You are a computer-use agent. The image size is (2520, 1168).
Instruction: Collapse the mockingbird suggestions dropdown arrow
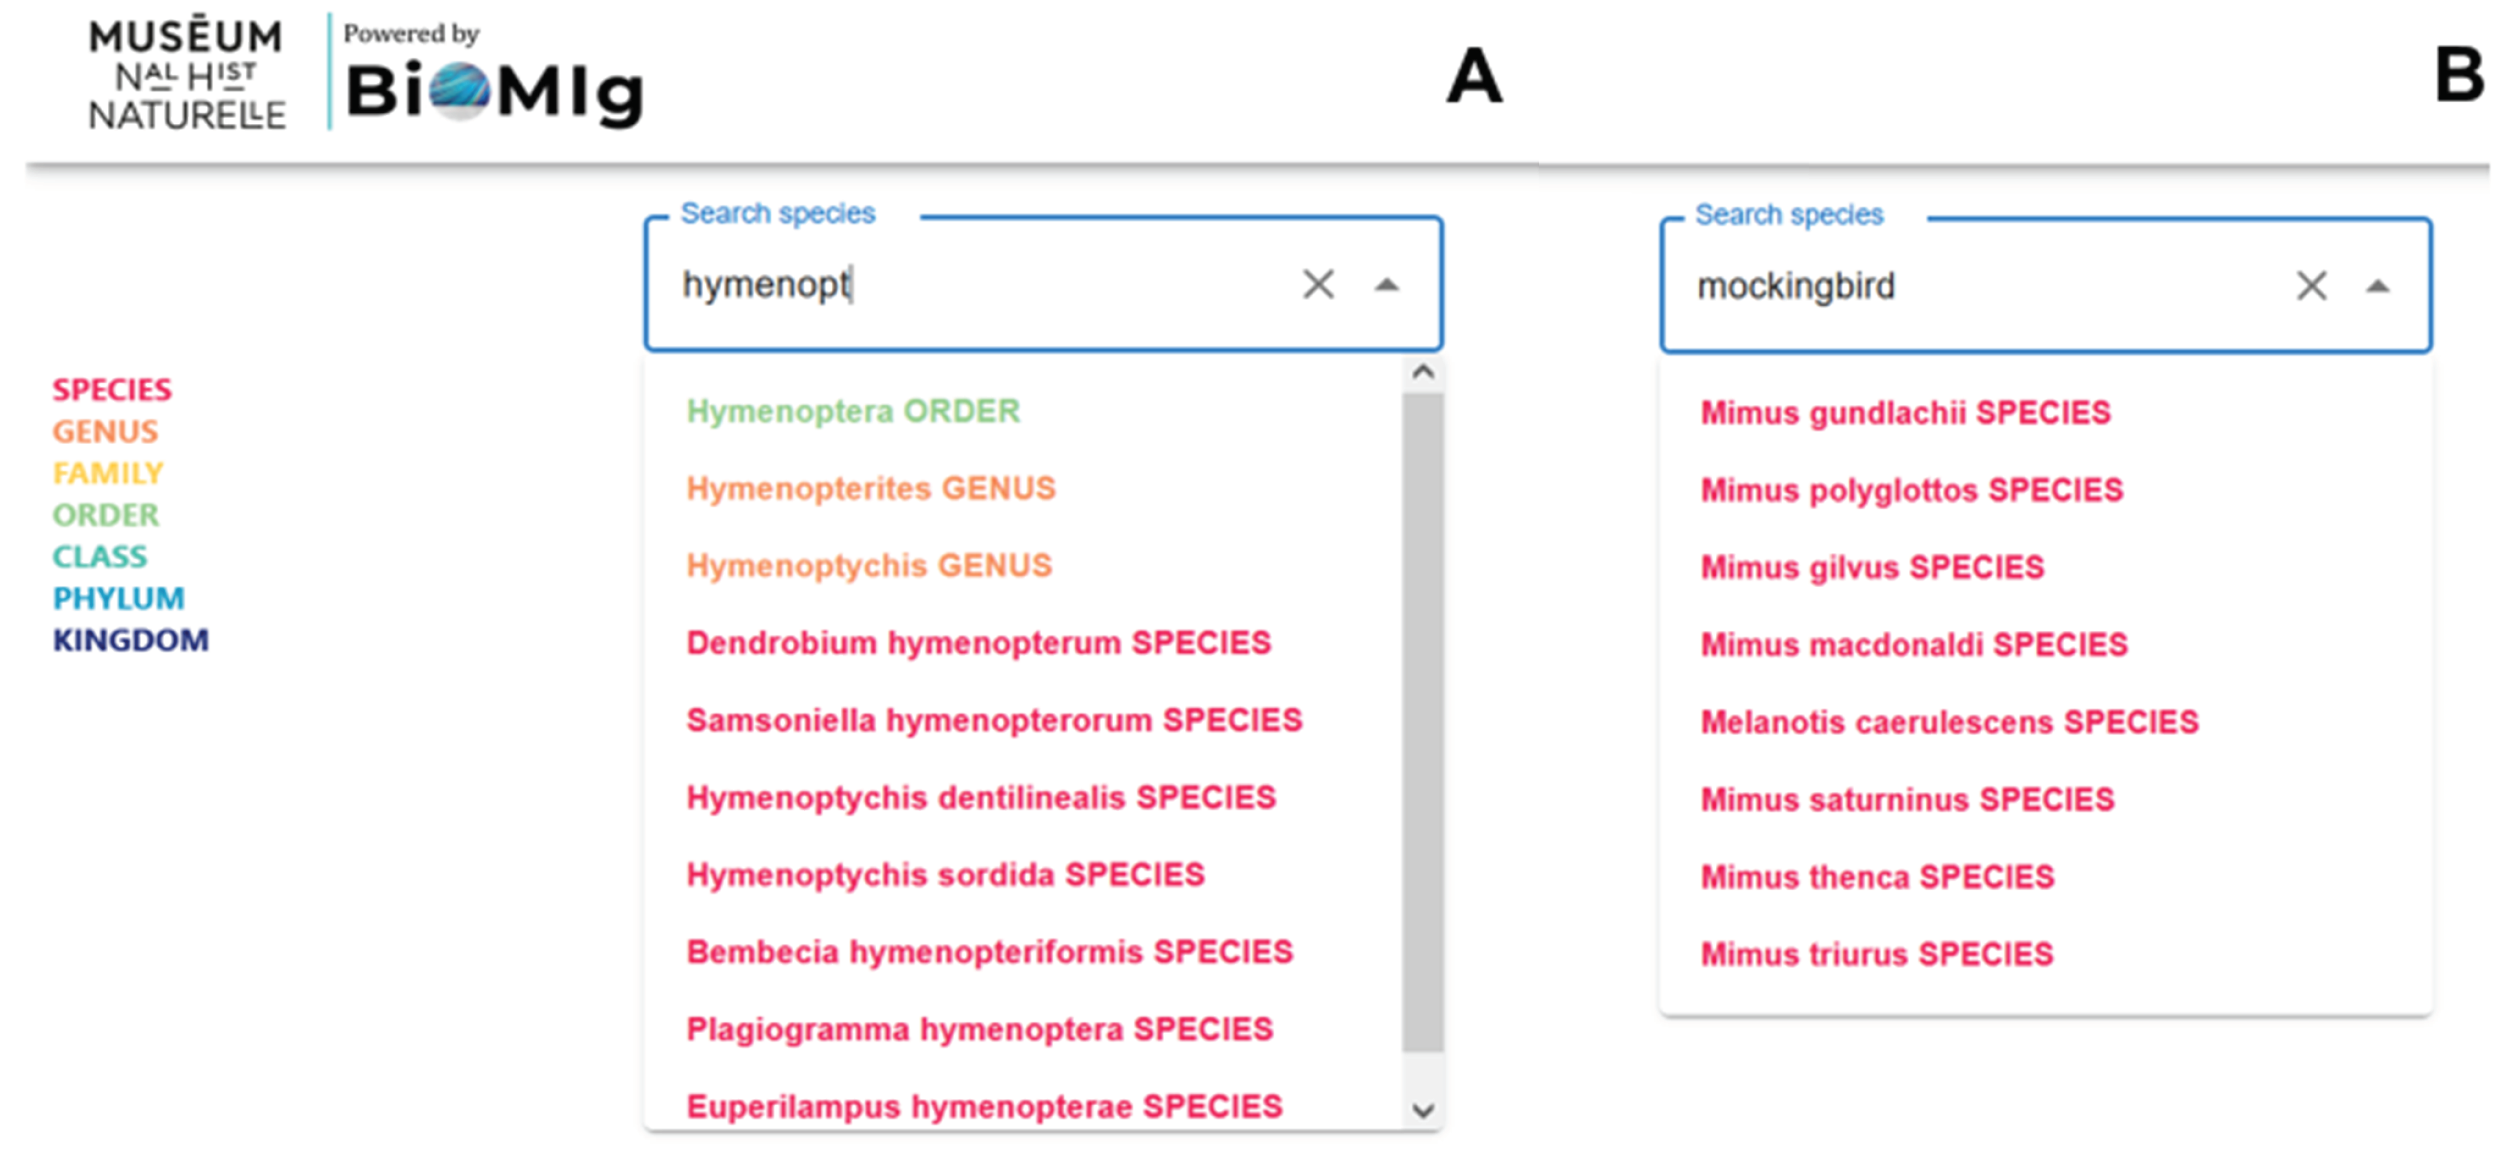point(2378,288)
